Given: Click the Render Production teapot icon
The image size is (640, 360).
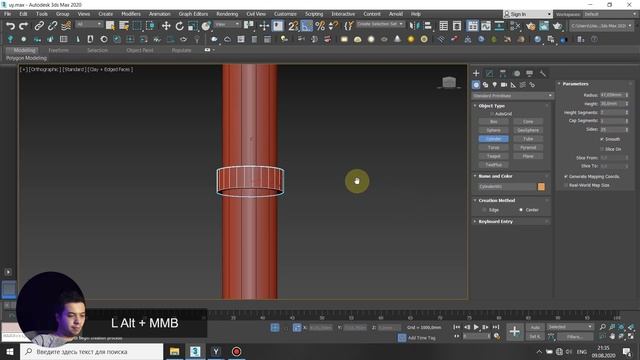Looking at the screenshot, I should tap(558, 26).
